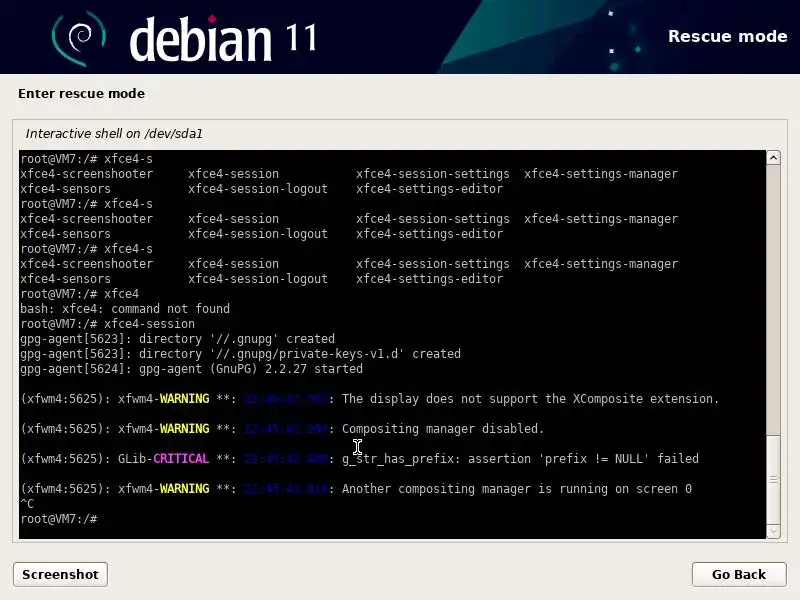Click the empty shell prompt after ^C
Viewport: 800px width, 600px height.
[59, 519]
